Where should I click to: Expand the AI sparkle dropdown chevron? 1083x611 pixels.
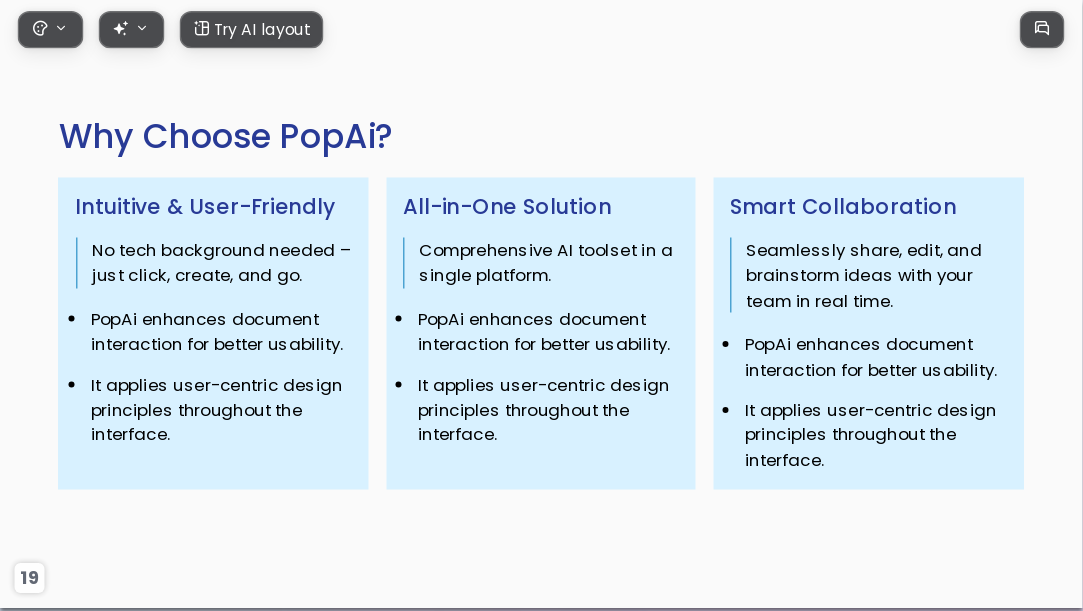tap(142, 28)
